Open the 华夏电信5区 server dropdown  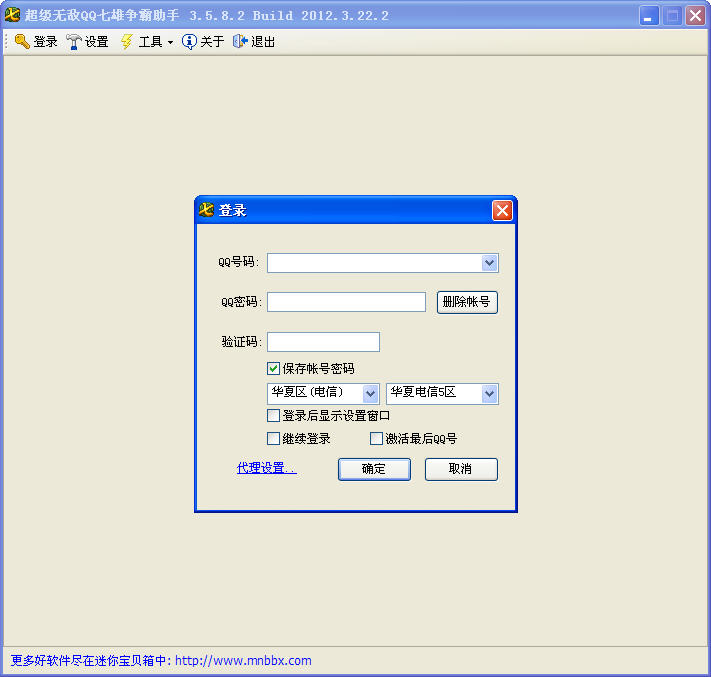[x=442, y=393]
